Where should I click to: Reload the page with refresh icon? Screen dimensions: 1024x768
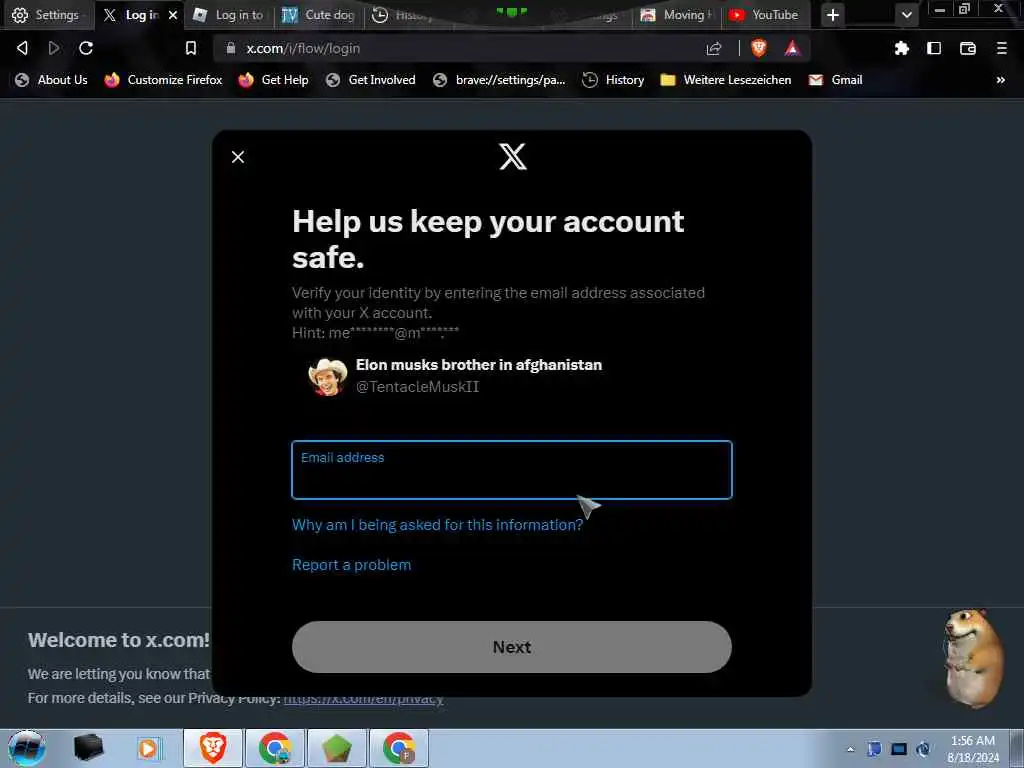tap(86, 48)
